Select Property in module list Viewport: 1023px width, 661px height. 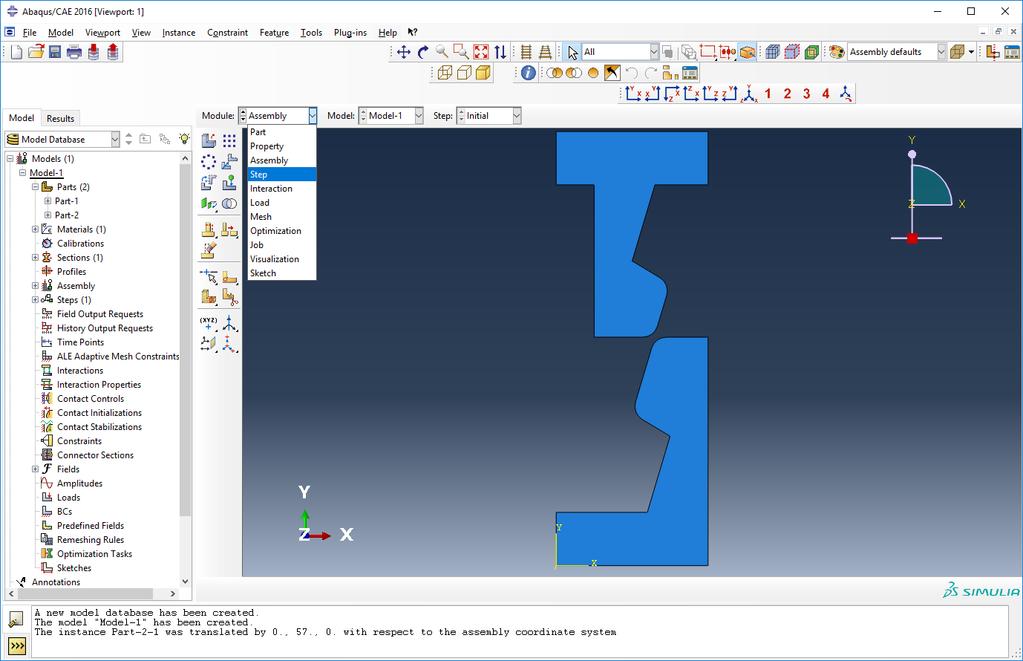pos(282,146)
